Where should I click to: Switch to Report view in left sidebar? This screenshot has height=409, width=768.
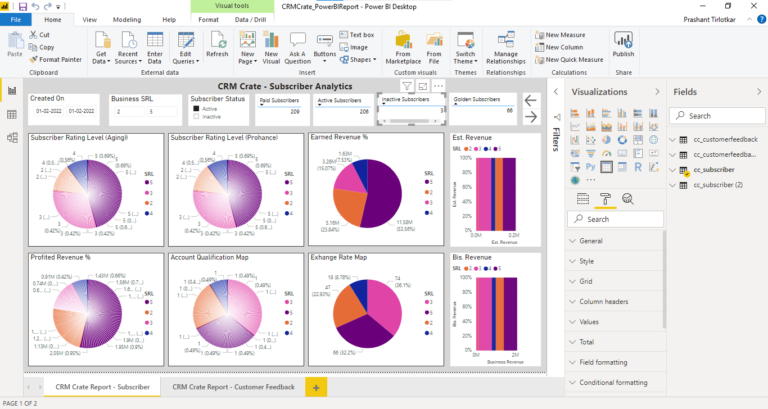(12, 91)
